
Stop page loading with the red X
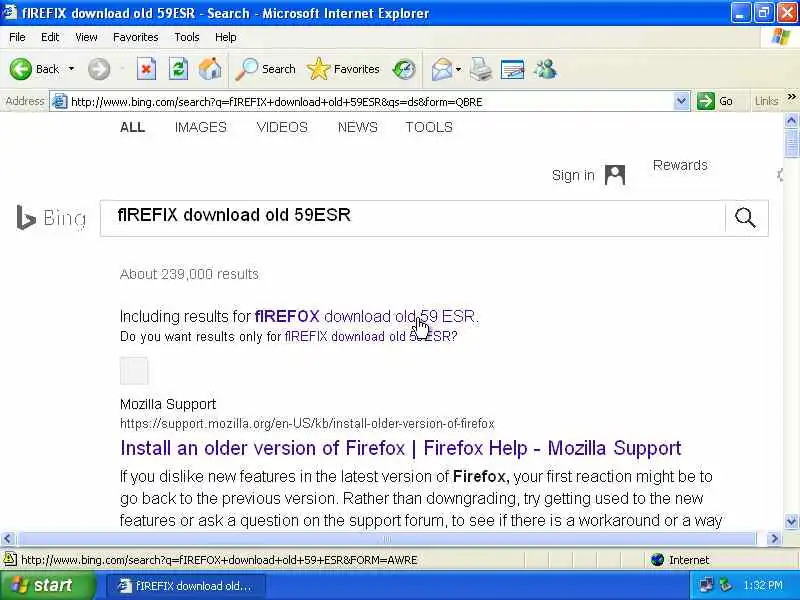pos(146,69)
